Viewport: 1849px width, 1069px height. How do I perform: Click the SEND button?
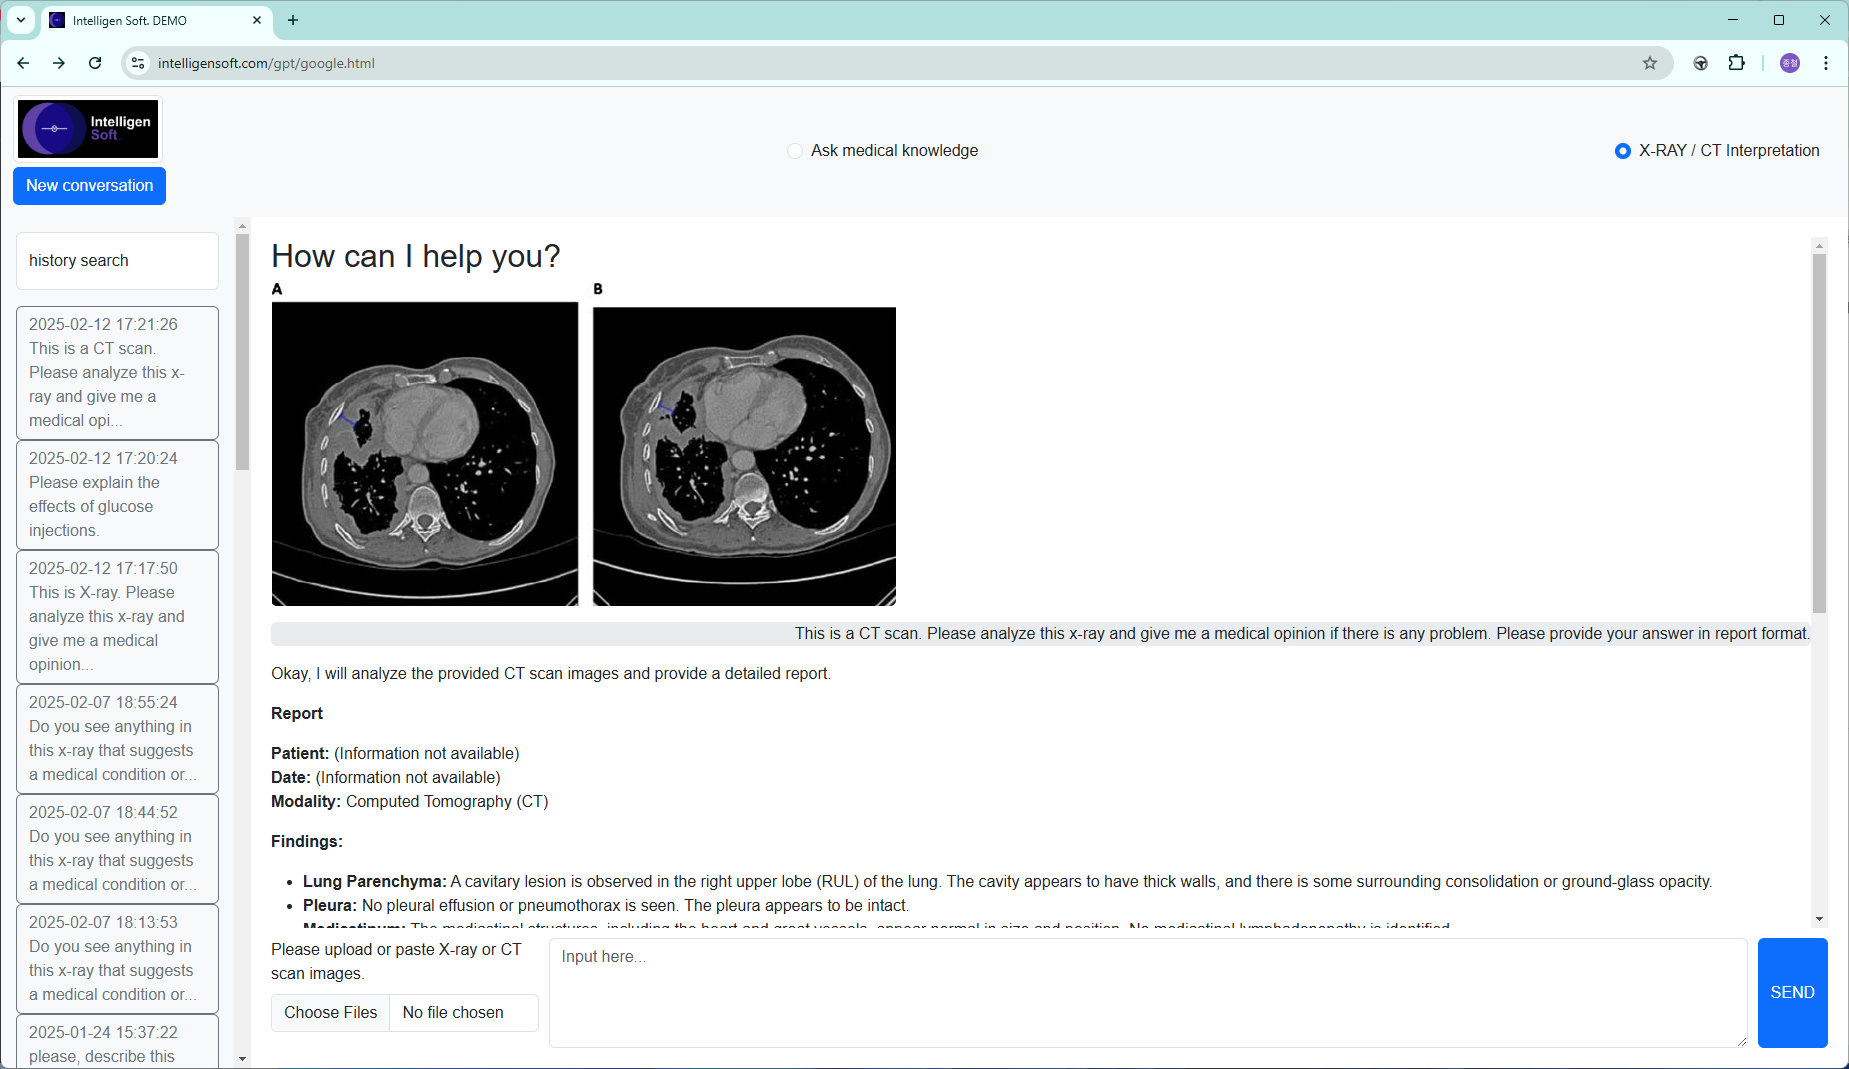(x=1792, y=992)
